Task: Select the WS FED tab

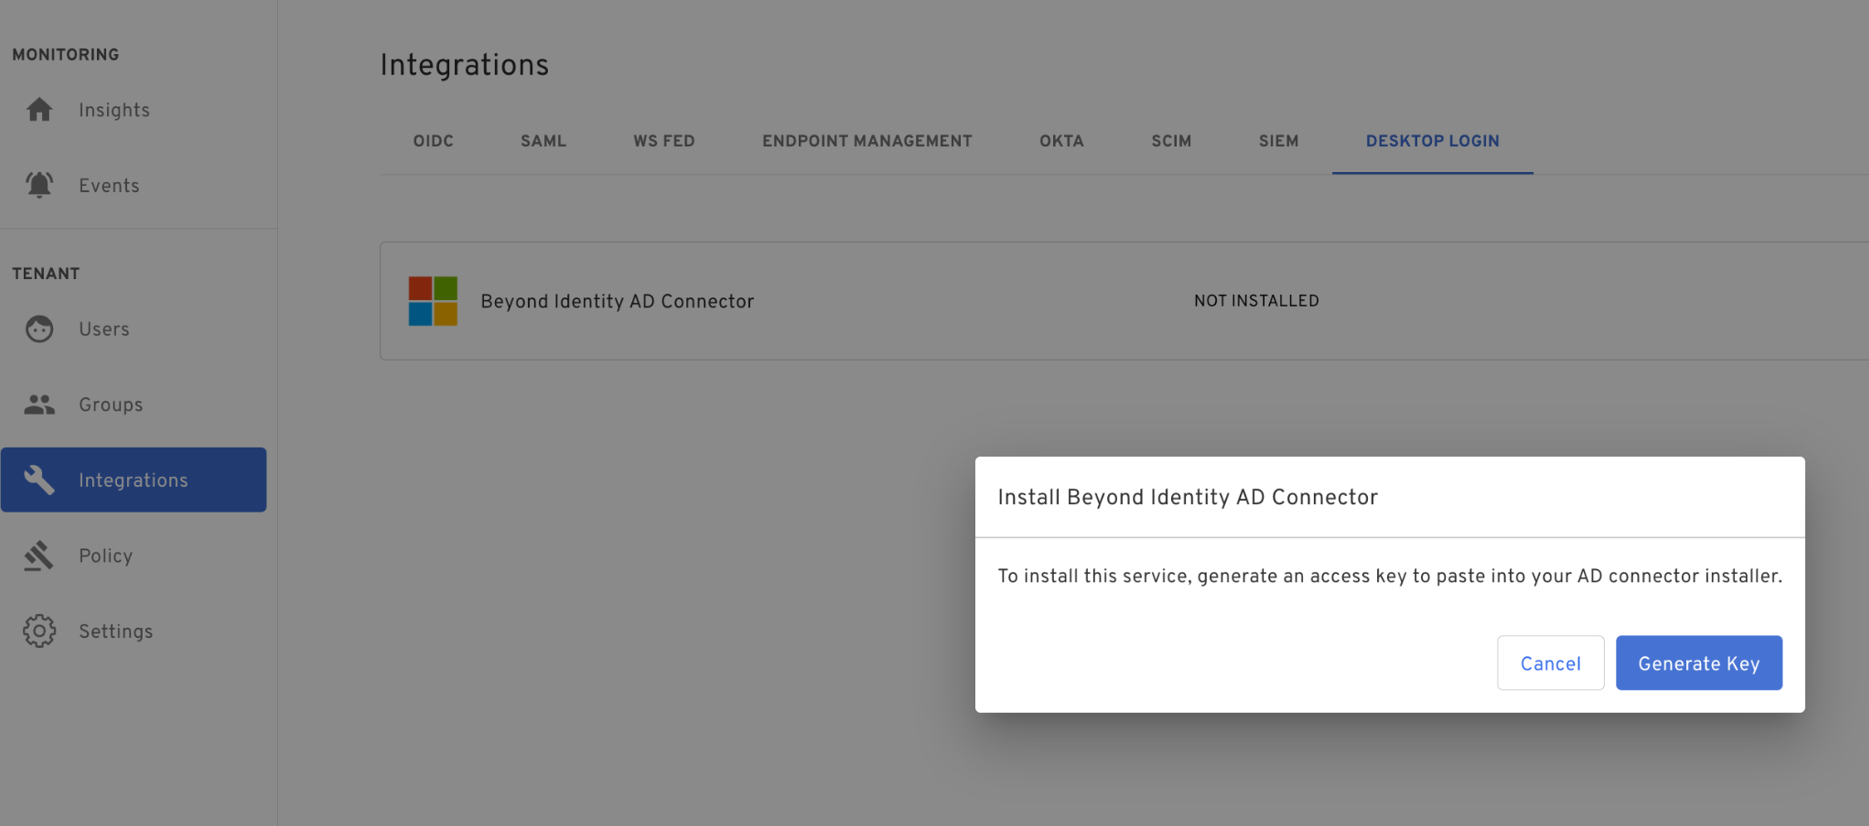Action: (664, 142)
